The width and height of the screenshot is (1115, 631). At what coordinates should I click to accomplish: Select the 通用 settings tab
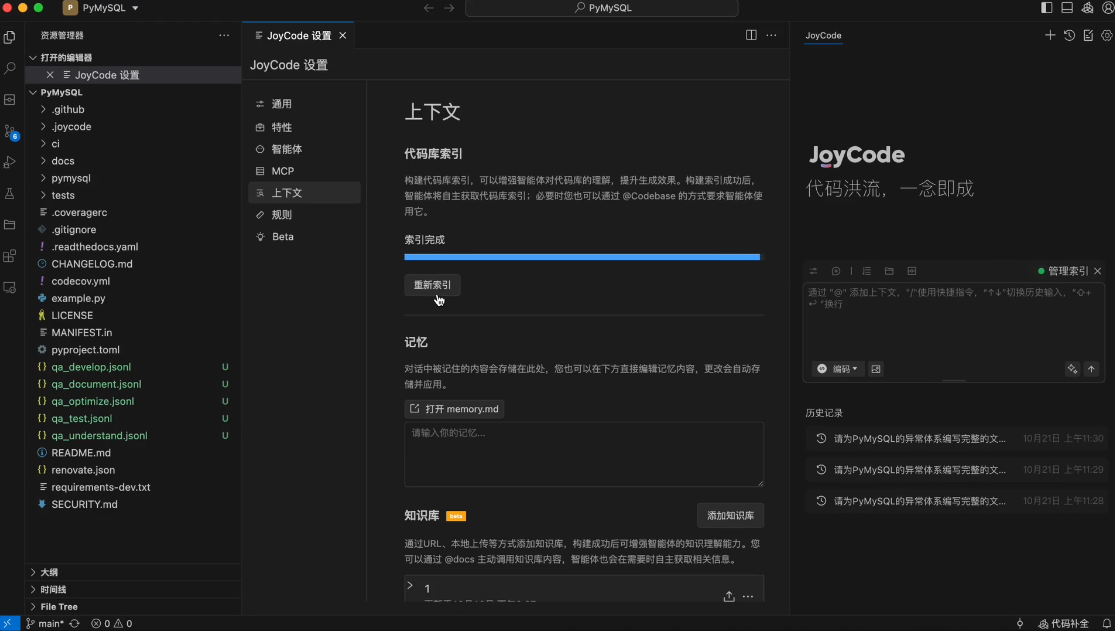[x=304, y=104]
